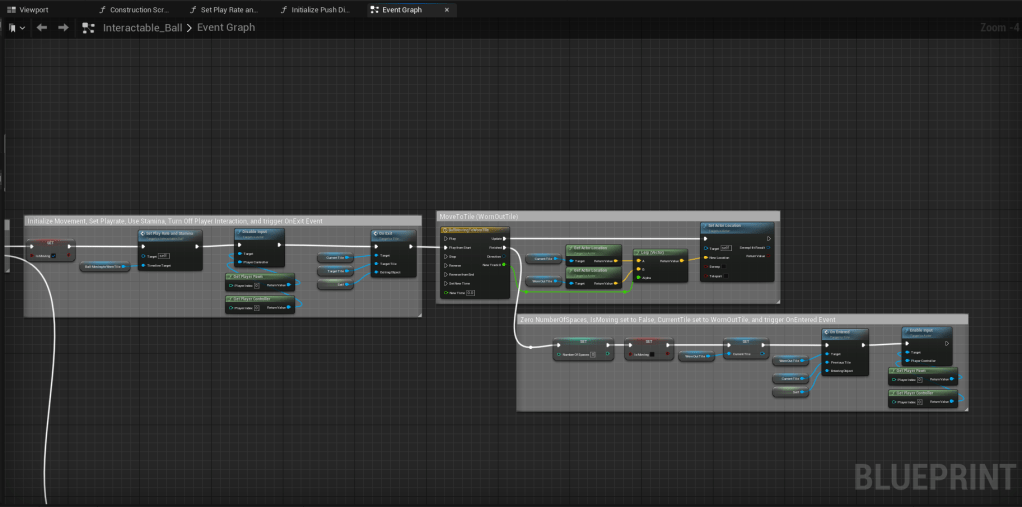Click the back navigation arrow
This screenshot has height=507, width=1022.
42,28
